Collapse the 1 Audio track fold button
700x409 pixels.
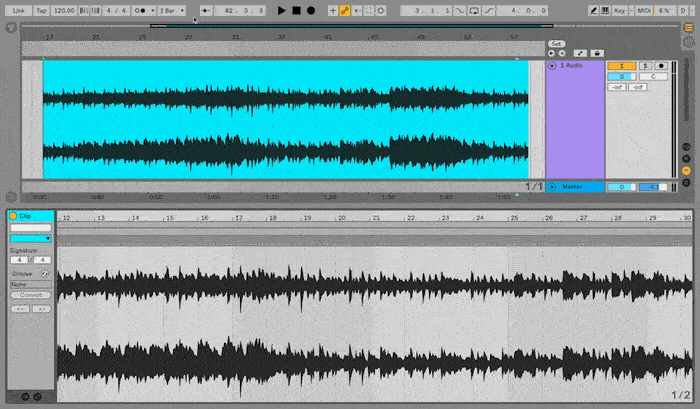[552, 66]
